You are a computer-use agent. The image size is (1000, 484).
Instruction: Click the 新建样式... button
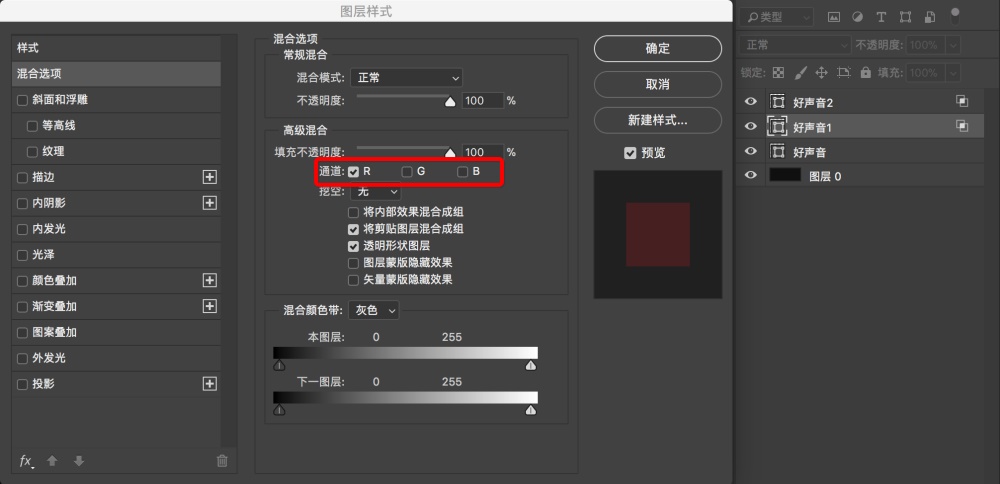point(658,121)
